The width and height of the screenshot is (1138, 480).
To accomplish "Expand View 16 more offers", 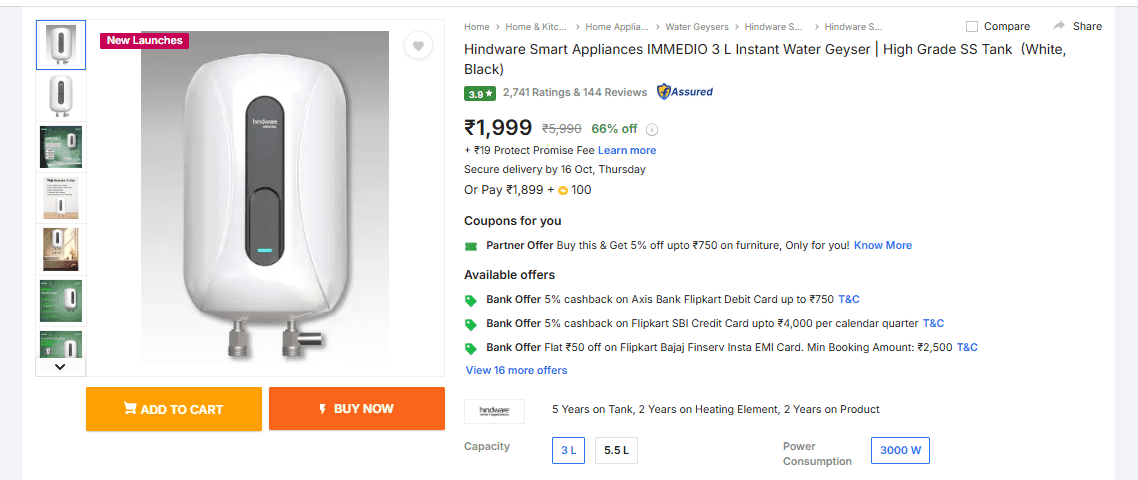I will click(x=516, y=370).
